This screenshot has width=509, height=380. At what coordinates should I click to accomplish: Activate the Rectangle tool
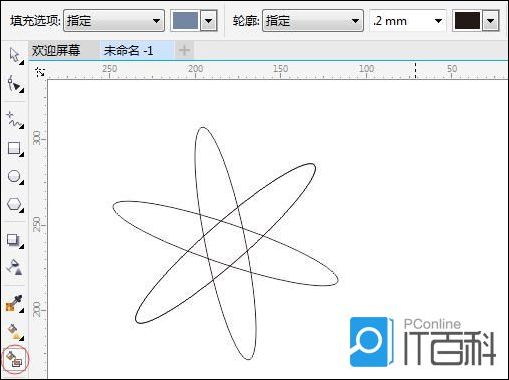[x=14, y=149]
